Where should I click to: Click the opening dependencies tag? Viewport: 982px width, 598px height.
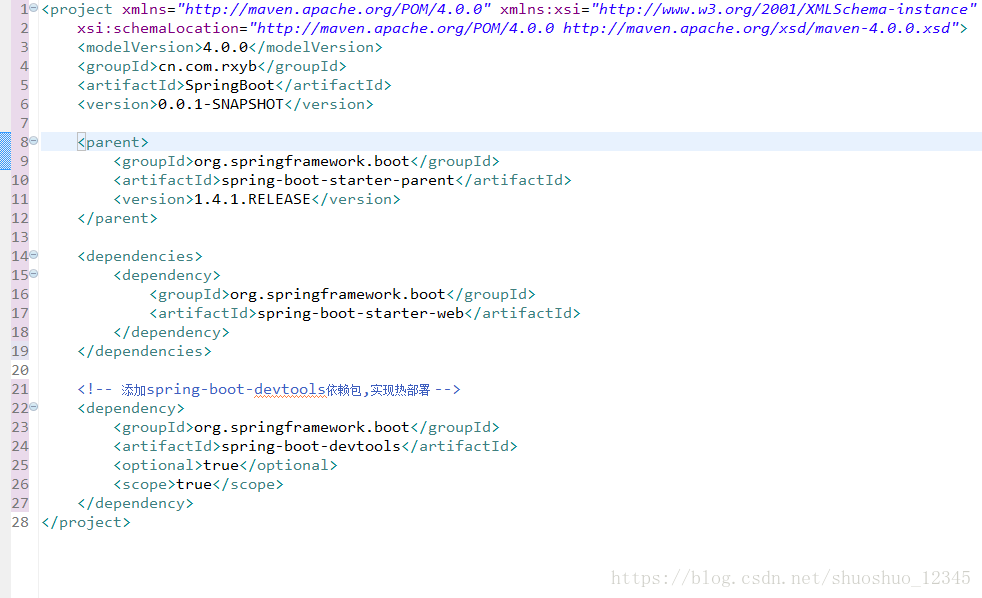[x=140, y=257]
